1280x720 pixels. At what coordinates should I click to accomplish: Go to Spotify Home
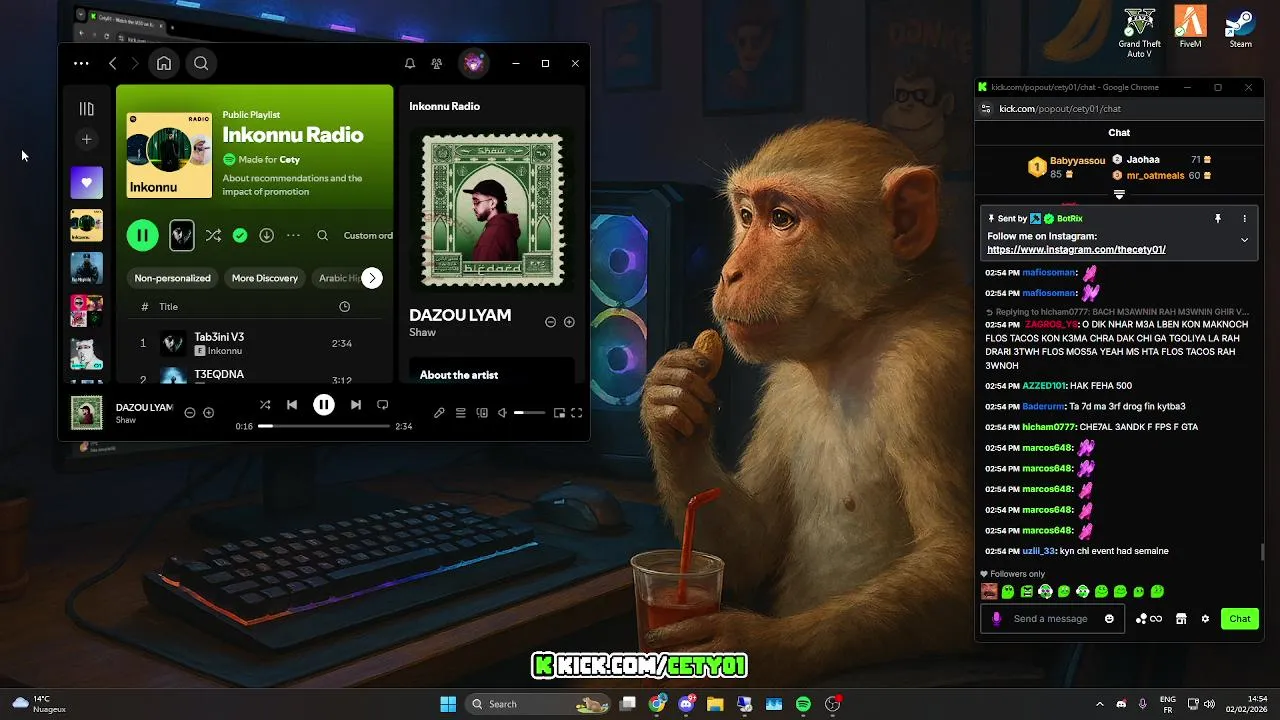pyautogui.click(x=164, y=63)
